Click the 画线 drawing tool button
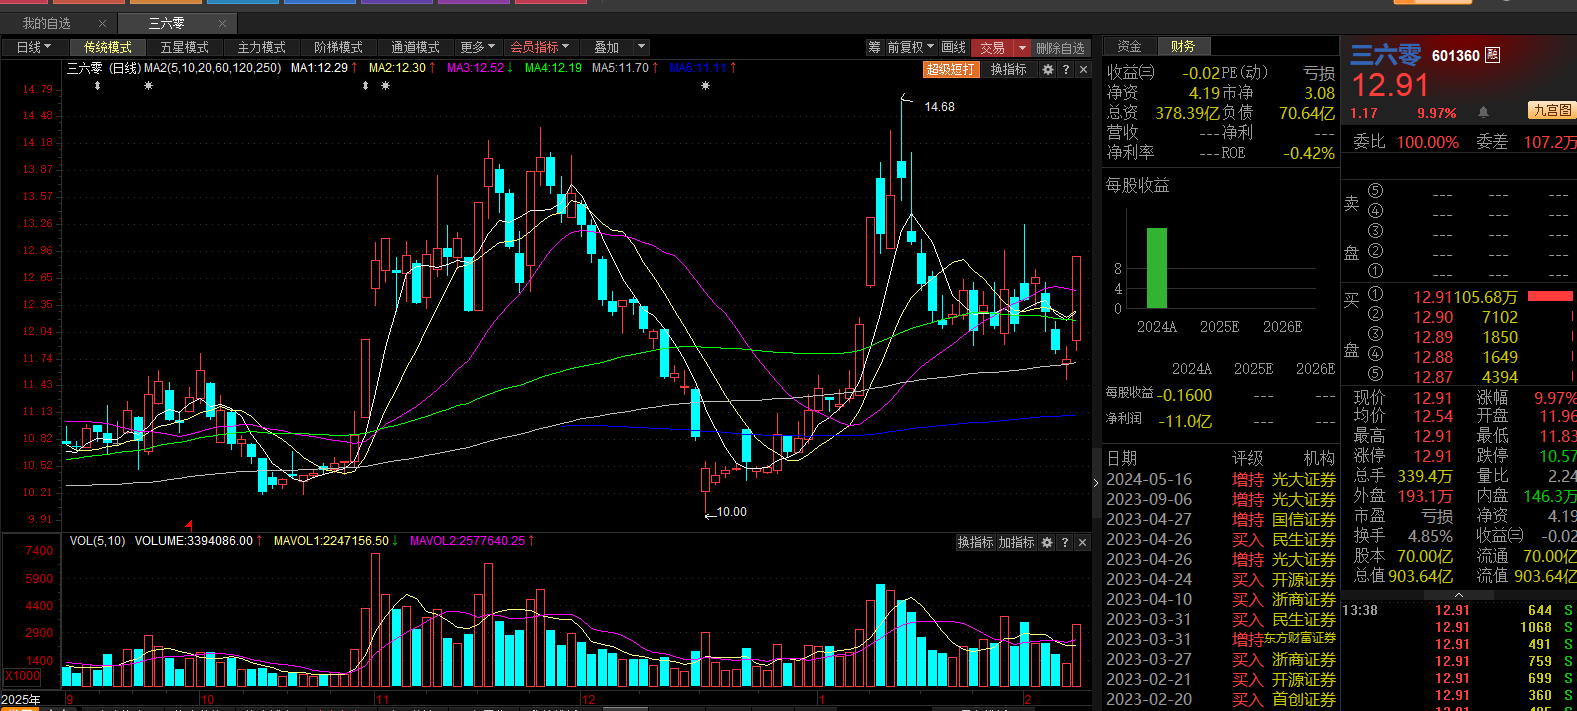This screenshot has width=1577, height=711. [x=954, y=47]
